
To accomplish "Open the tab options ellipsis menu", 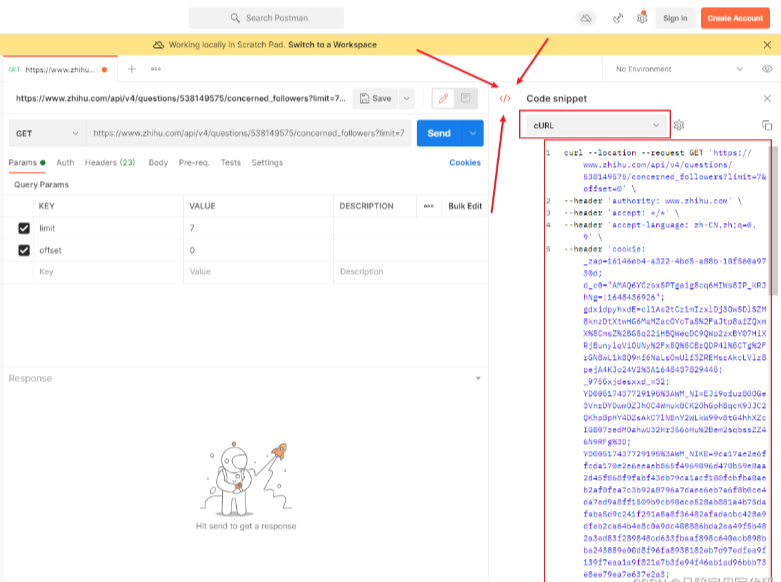I will coord(156,69).
